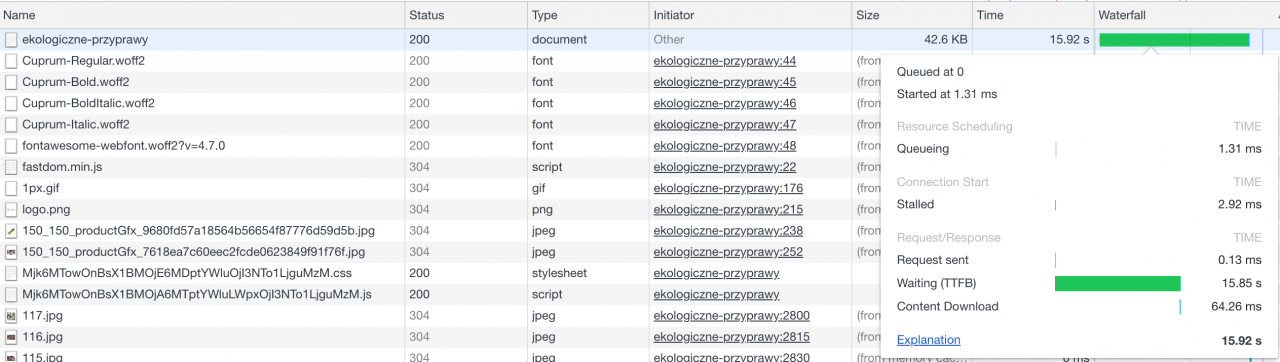Click the image icon beside 116.jpg

click(11, 337)
